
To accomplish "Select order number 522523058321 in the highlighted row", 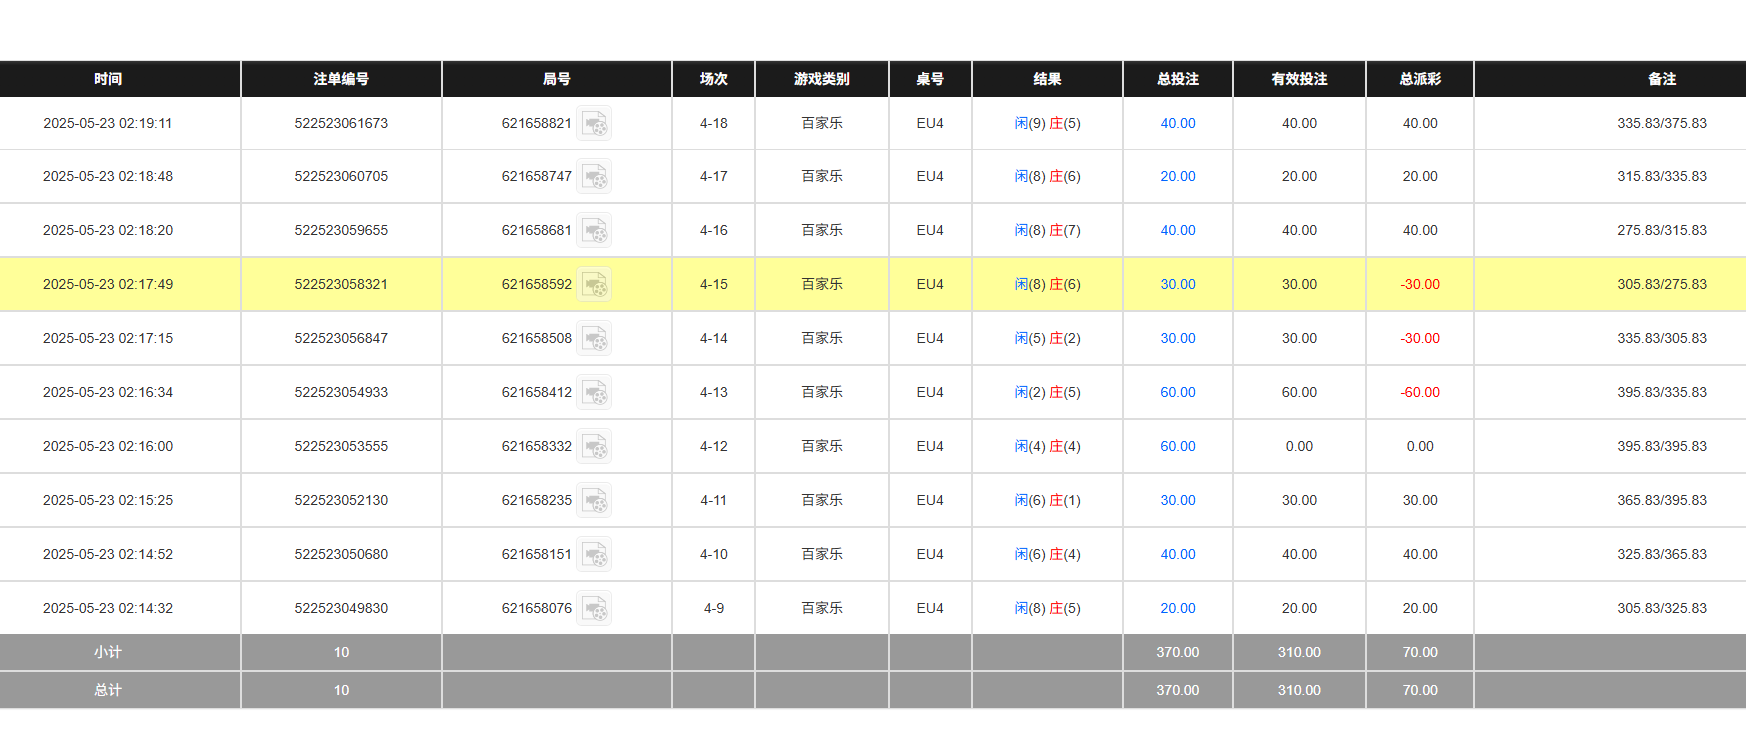I will point(341,284).
